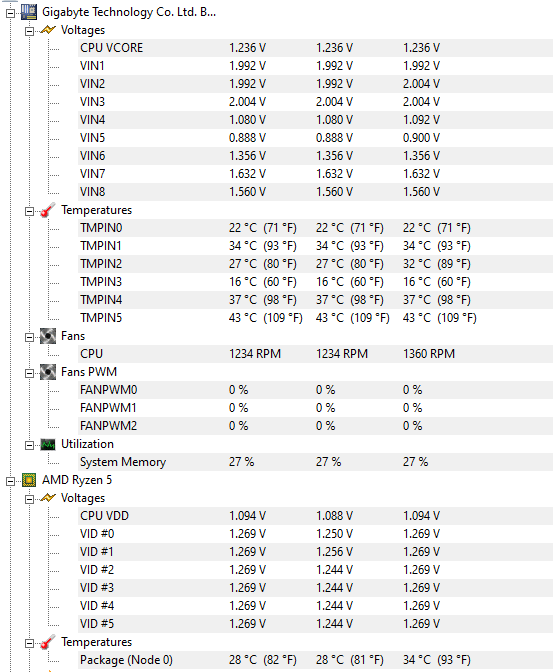
Task: Collapse the motherboard Temperatures section
Action: [29, 211]
